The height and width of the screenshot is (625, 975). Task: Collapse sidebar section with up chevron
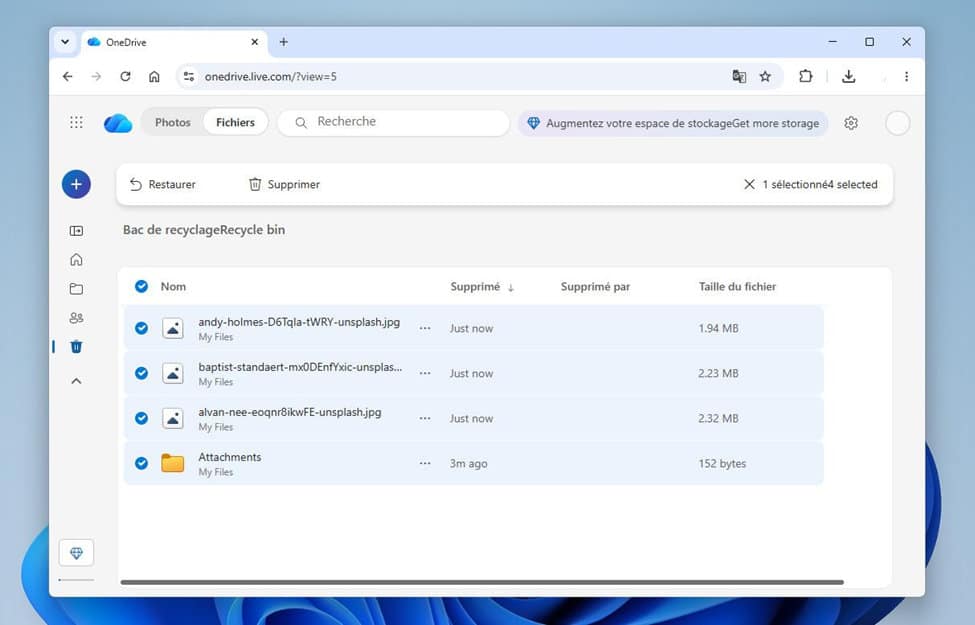(x=76, y=381)
